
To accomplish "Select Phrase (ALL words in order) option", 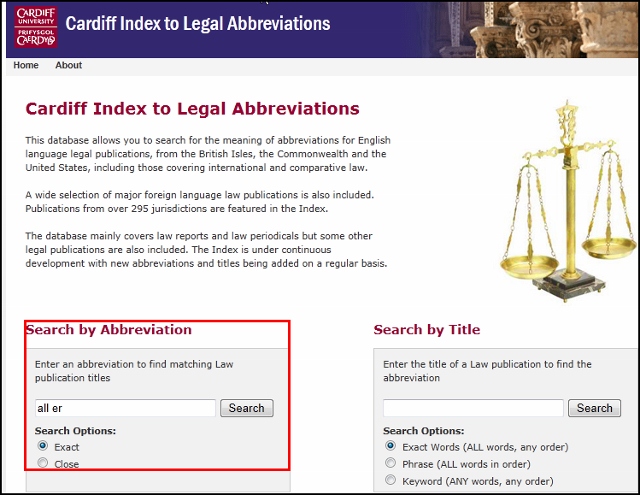I will (391, 462).
